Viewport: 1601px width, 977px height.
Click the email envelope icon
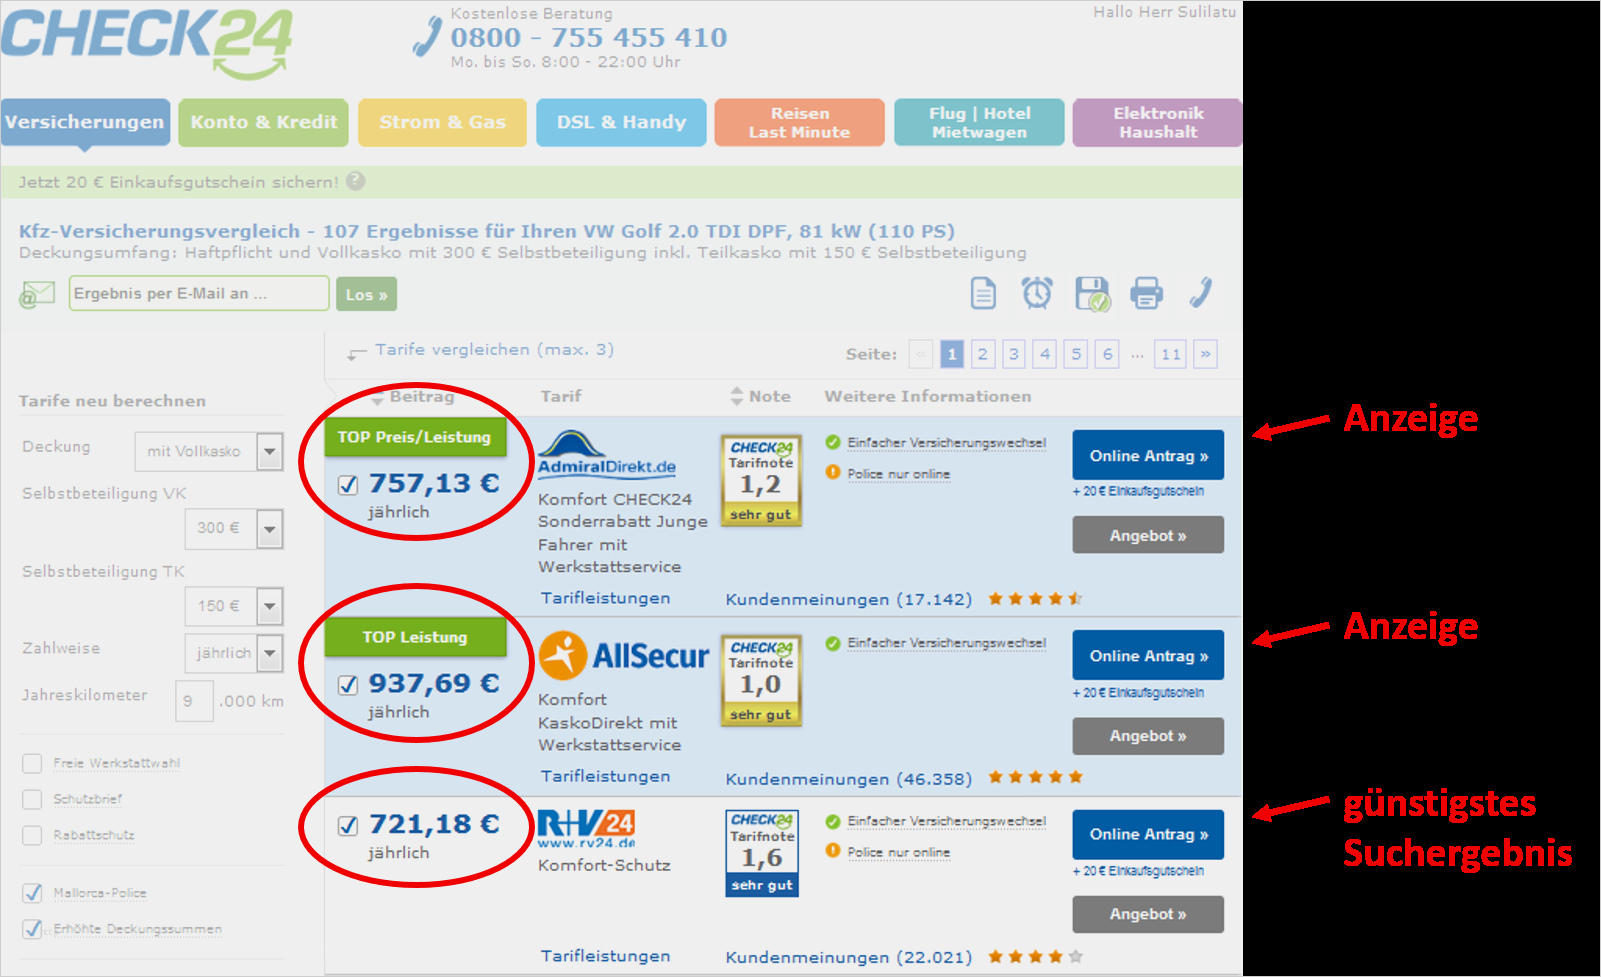point(37,294)
